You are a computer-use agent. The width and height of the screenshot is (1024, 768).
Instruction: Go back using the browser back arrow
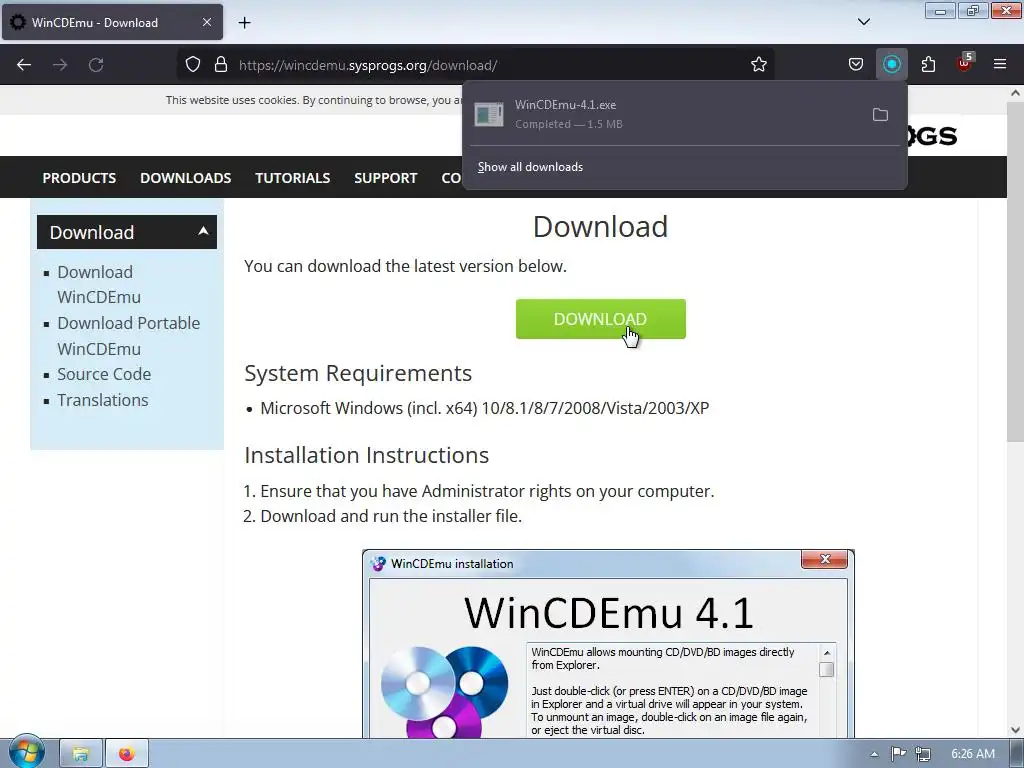(24, 65)
